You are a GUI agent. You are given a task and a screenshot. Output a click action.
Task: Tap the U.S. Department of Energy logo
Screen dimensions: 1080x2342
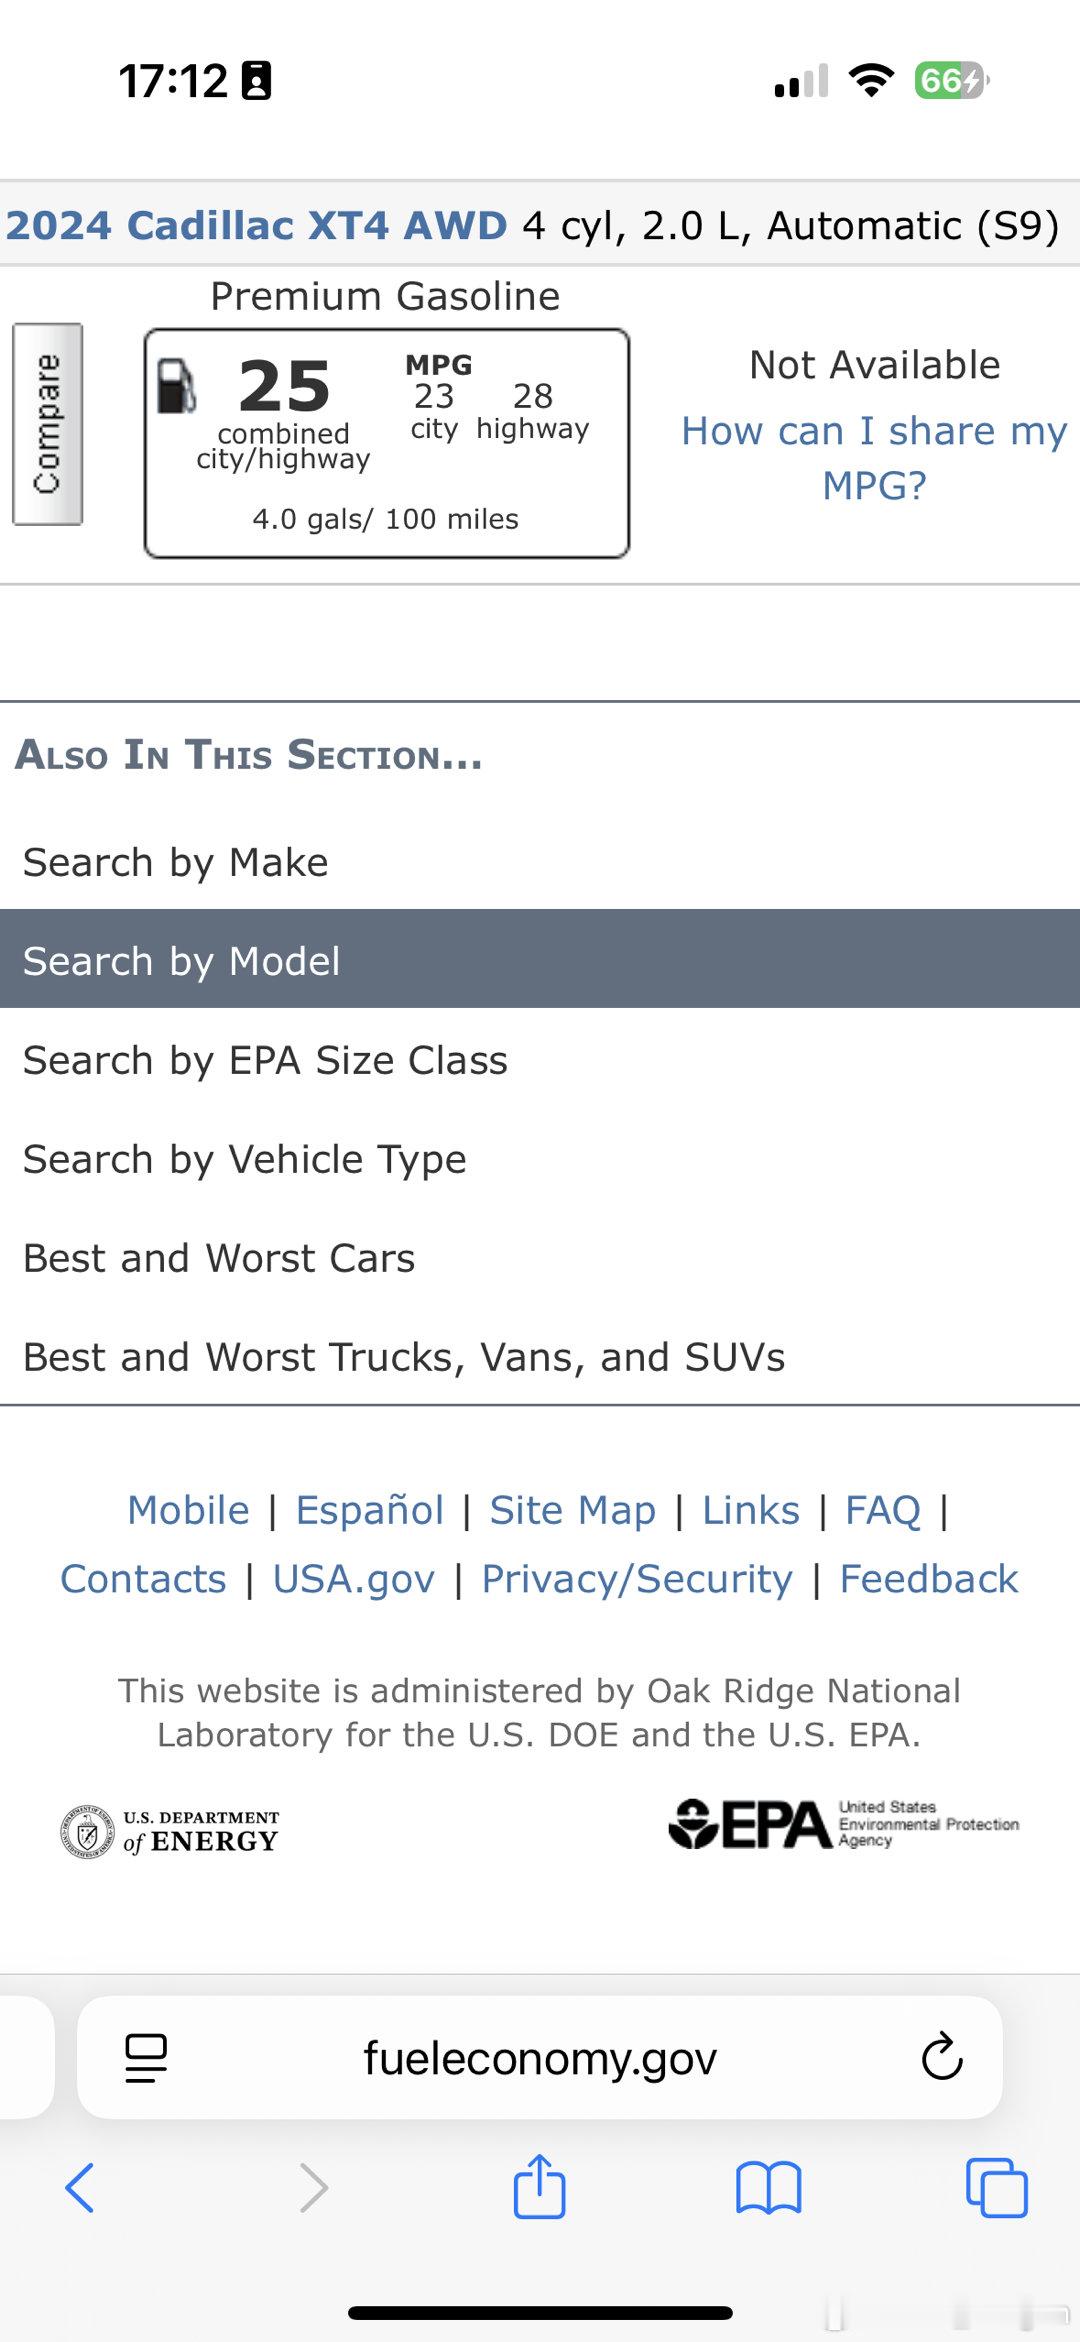(170, 1831)
